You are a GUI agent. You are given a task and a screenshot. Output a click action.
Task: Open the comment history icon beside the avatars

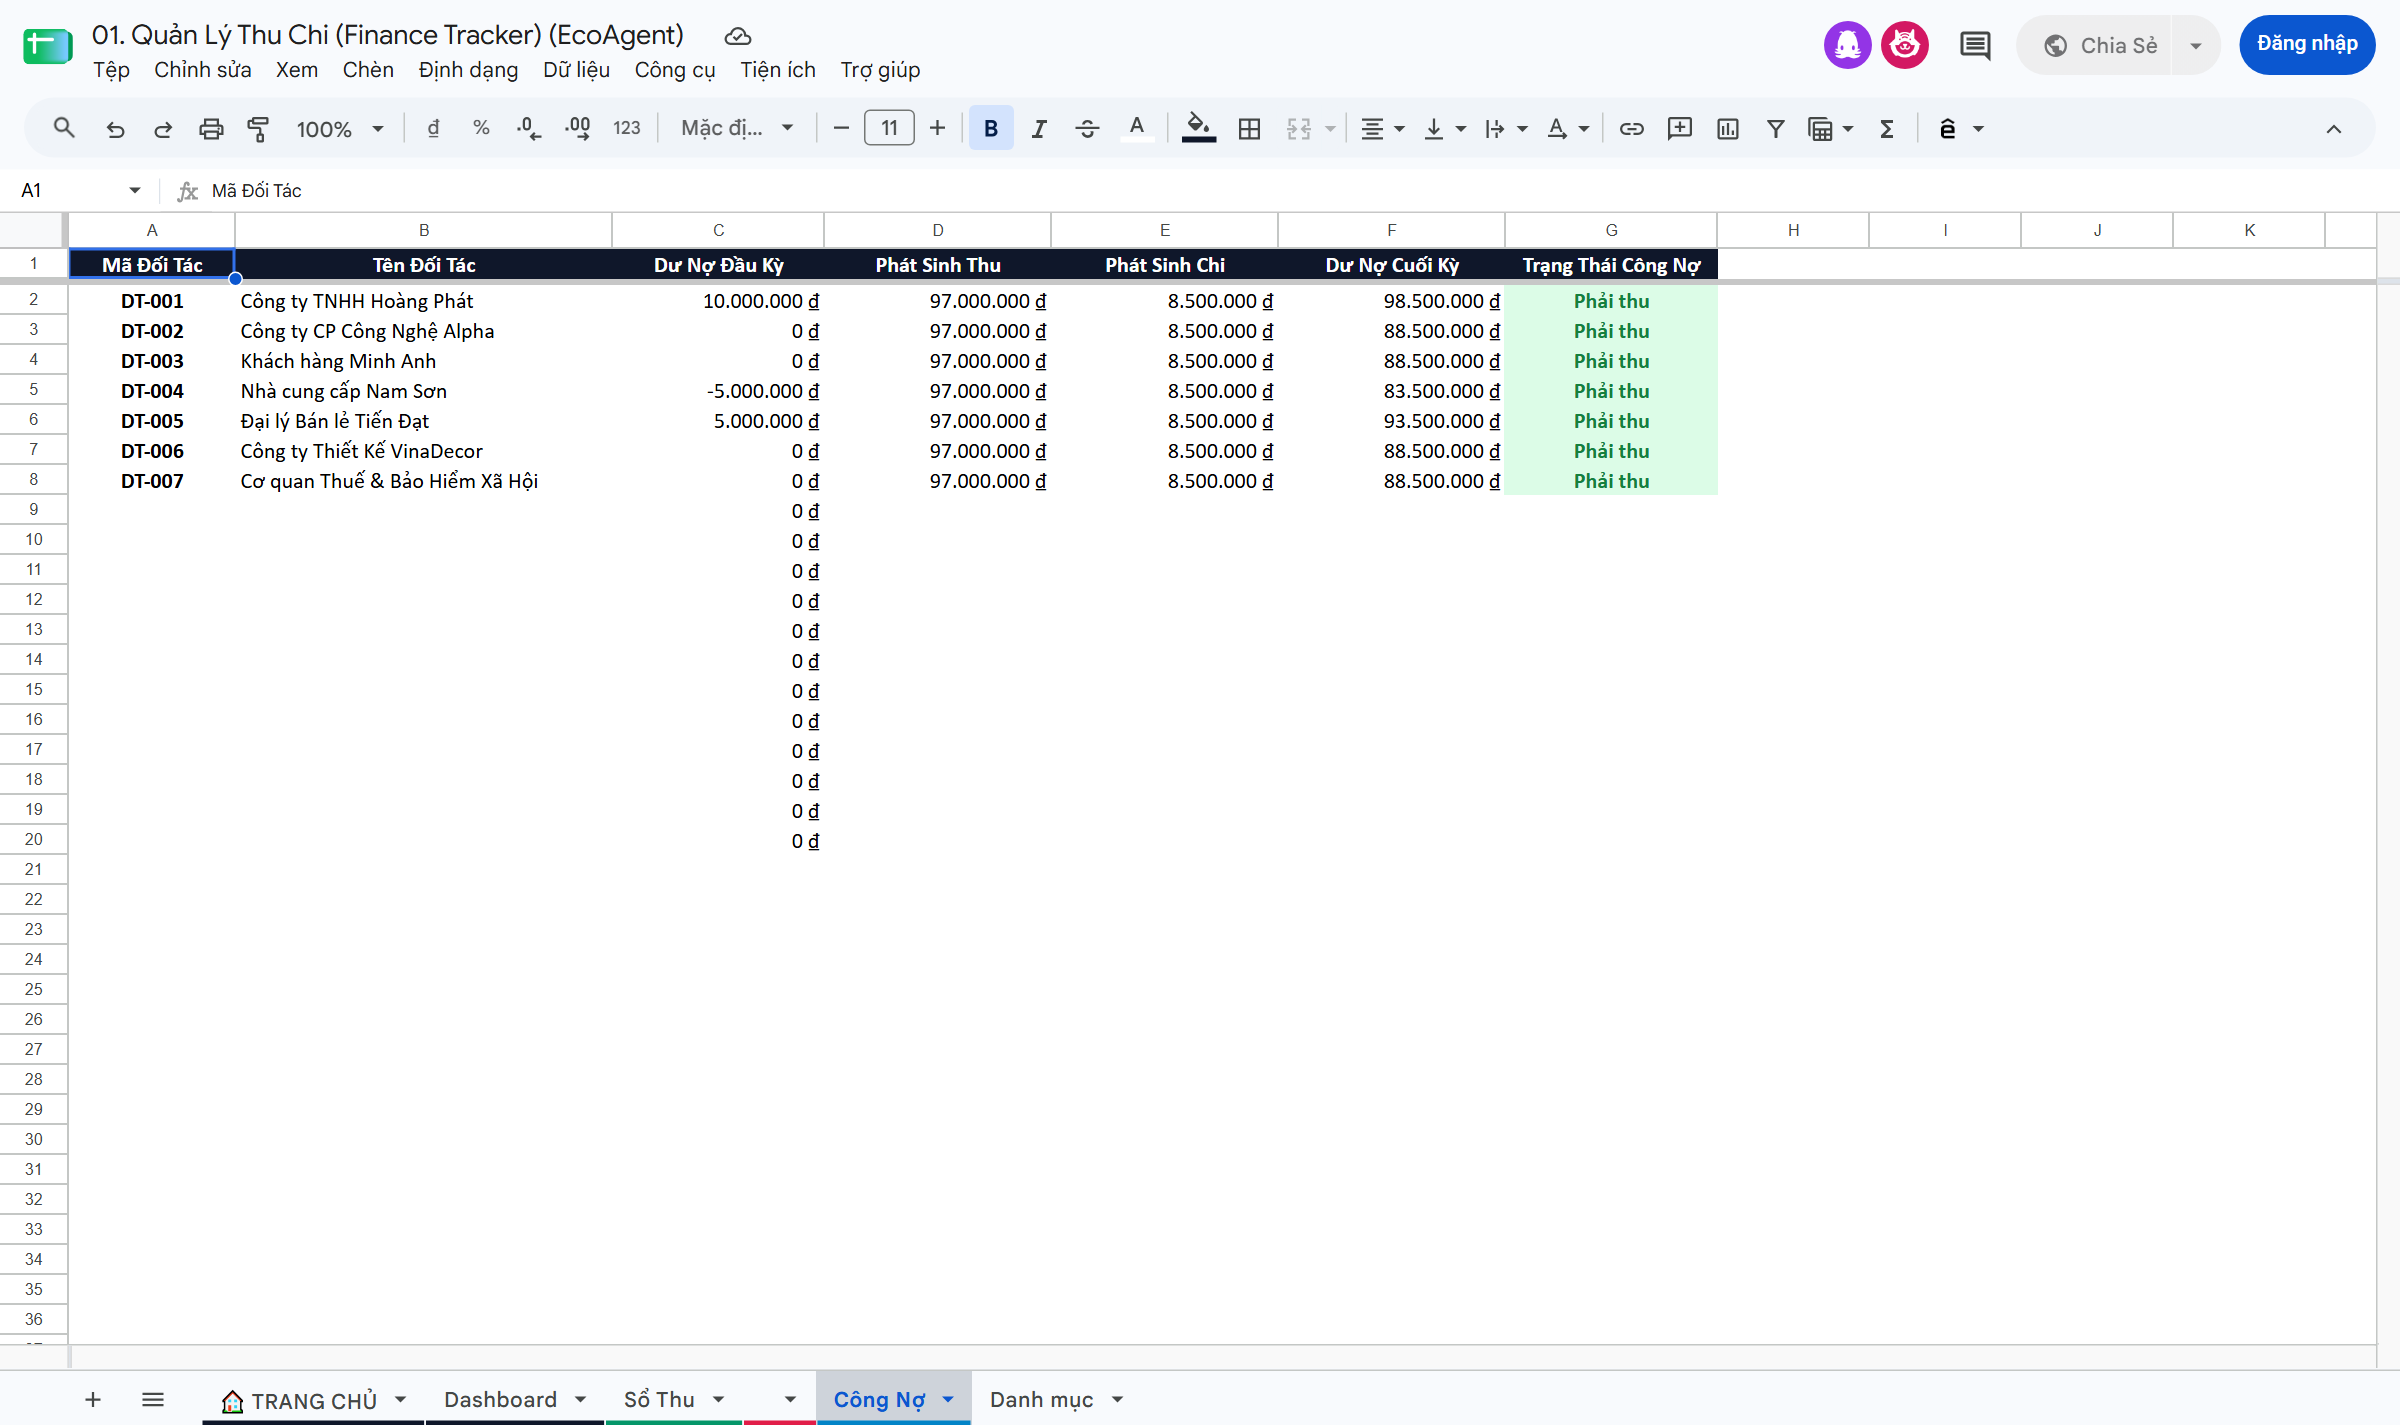click(1975, 45)
